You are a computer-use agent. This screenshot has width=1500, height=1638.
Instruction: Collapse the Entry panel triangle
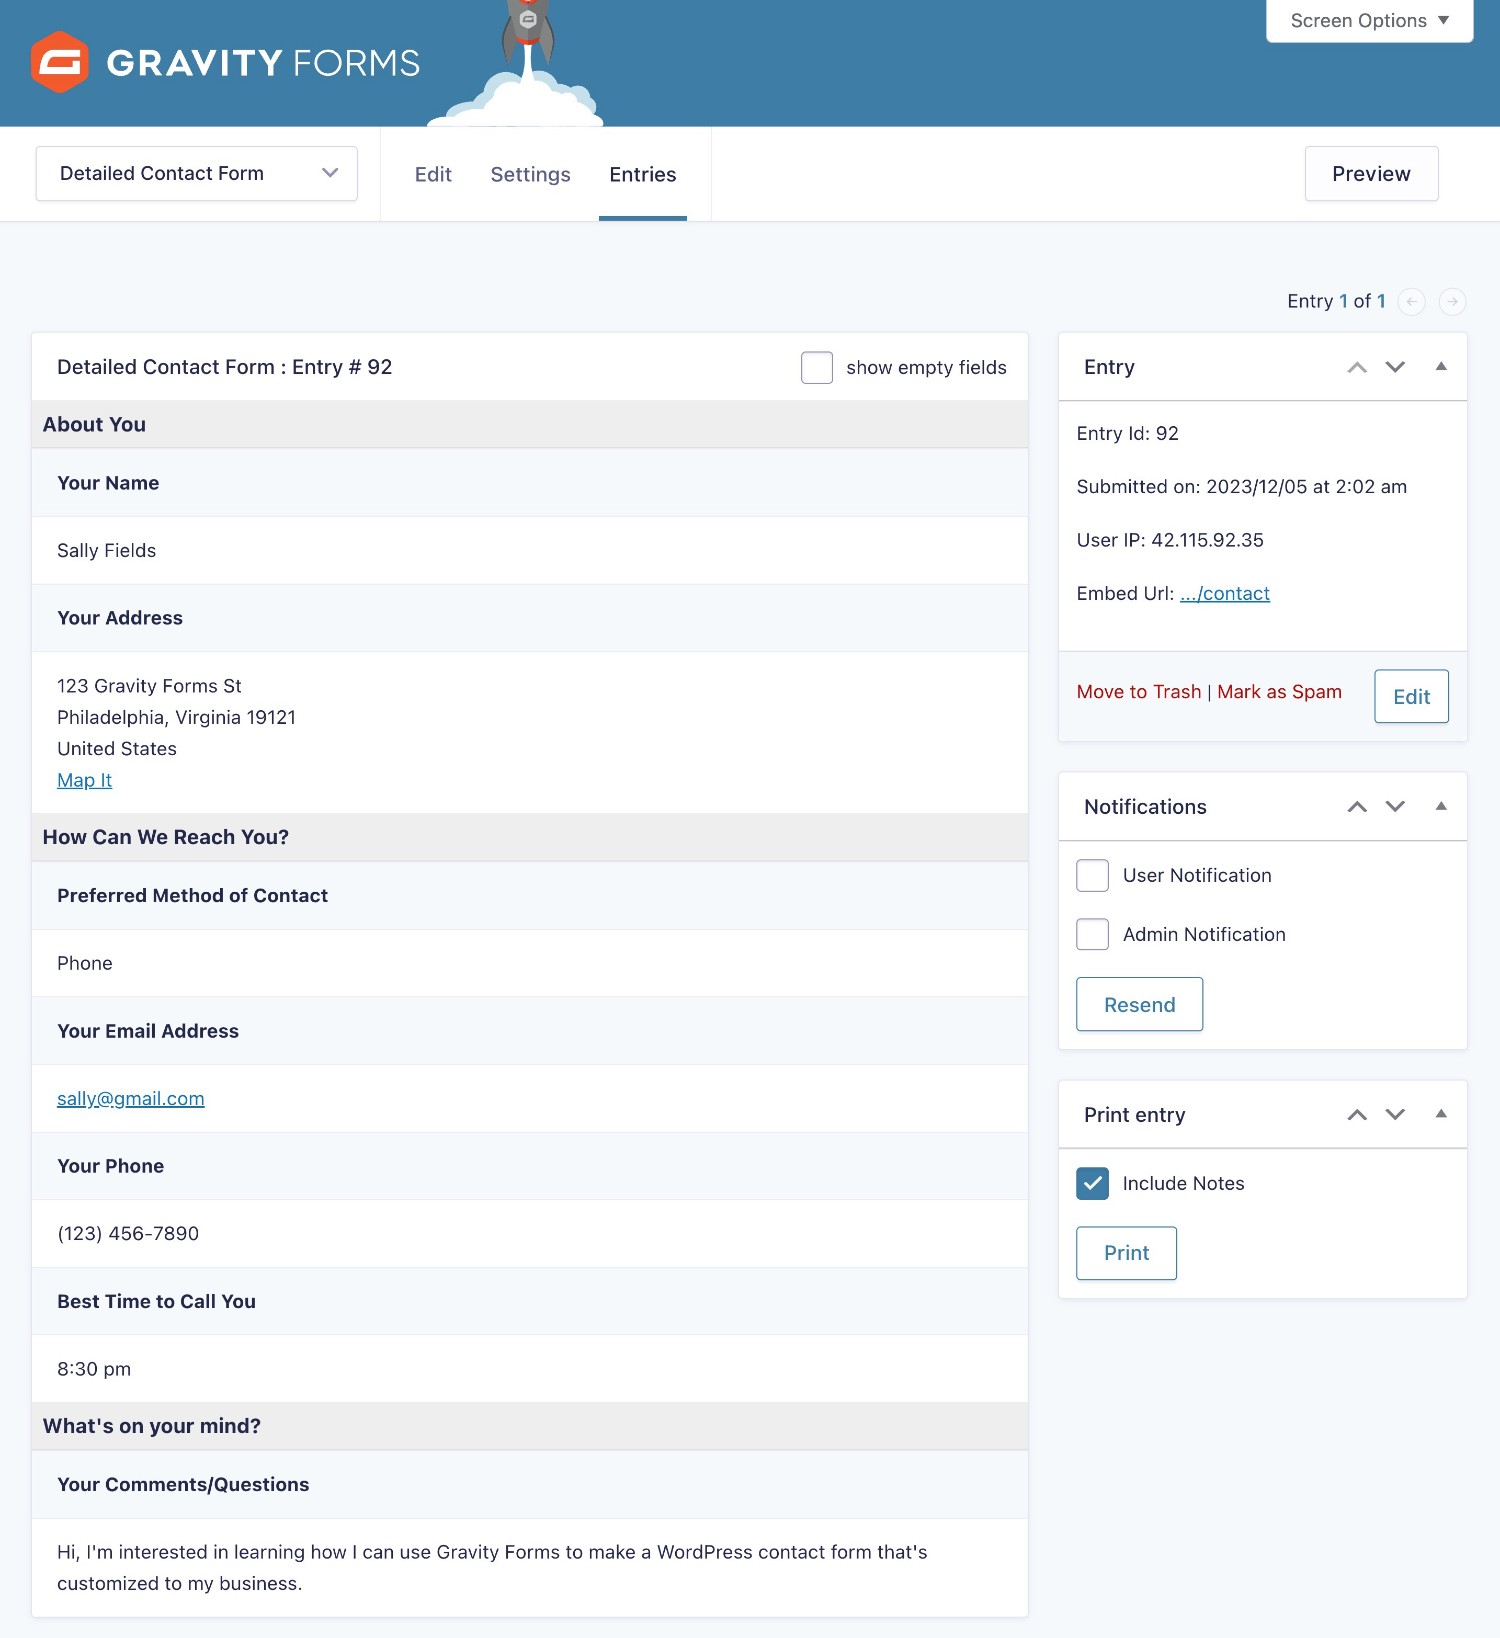tap(1441, 366)
